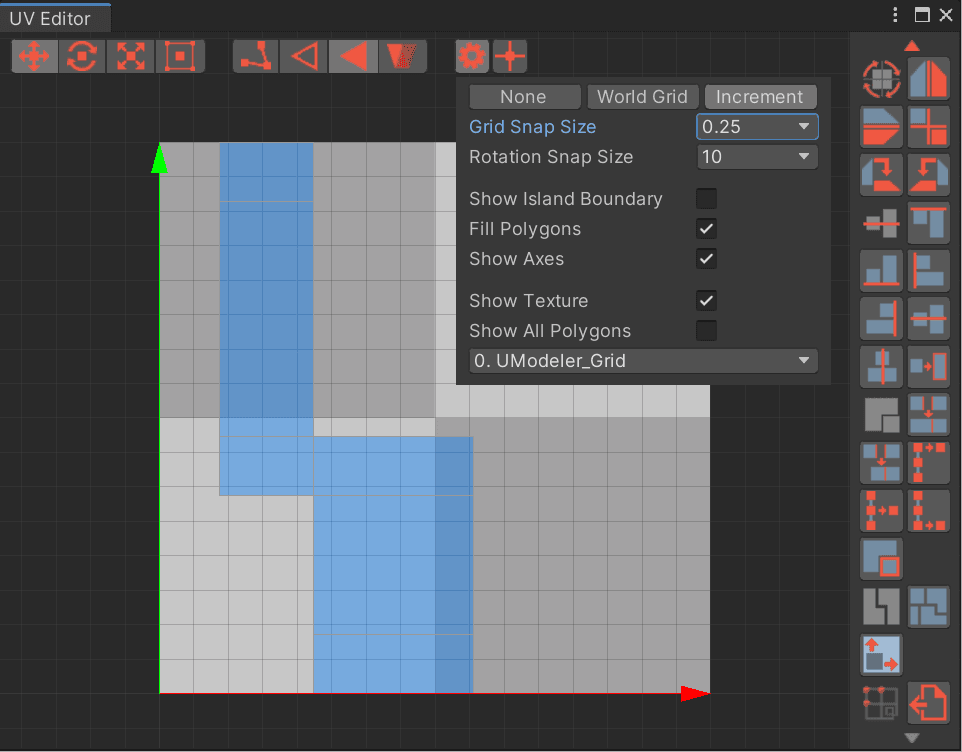Activate the Rect transform tool
Screen dimensions: 962x752
click(x=178, y=57)
